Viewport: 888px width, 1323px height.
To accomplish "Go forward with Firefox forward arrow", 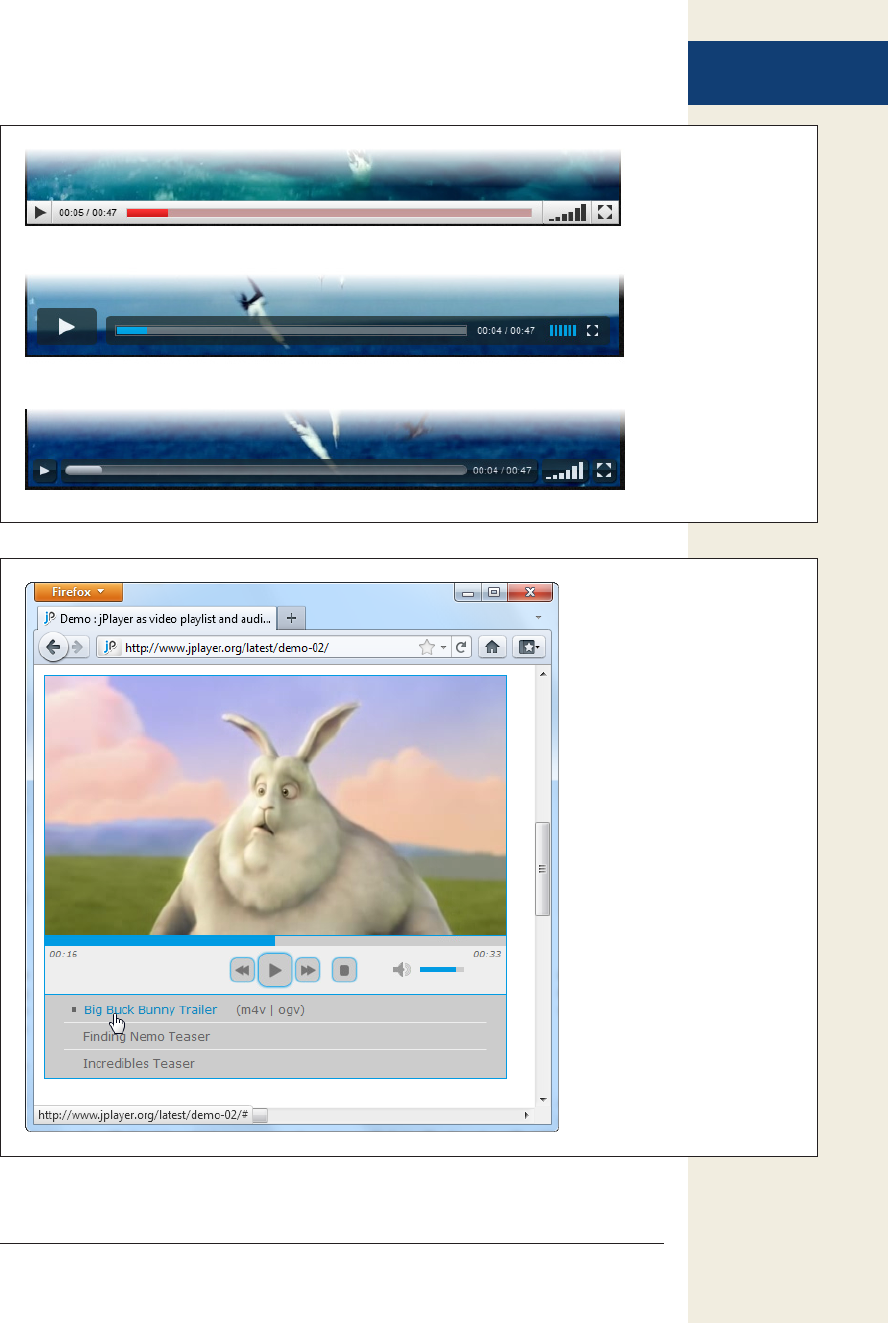I will coord(79,648).
